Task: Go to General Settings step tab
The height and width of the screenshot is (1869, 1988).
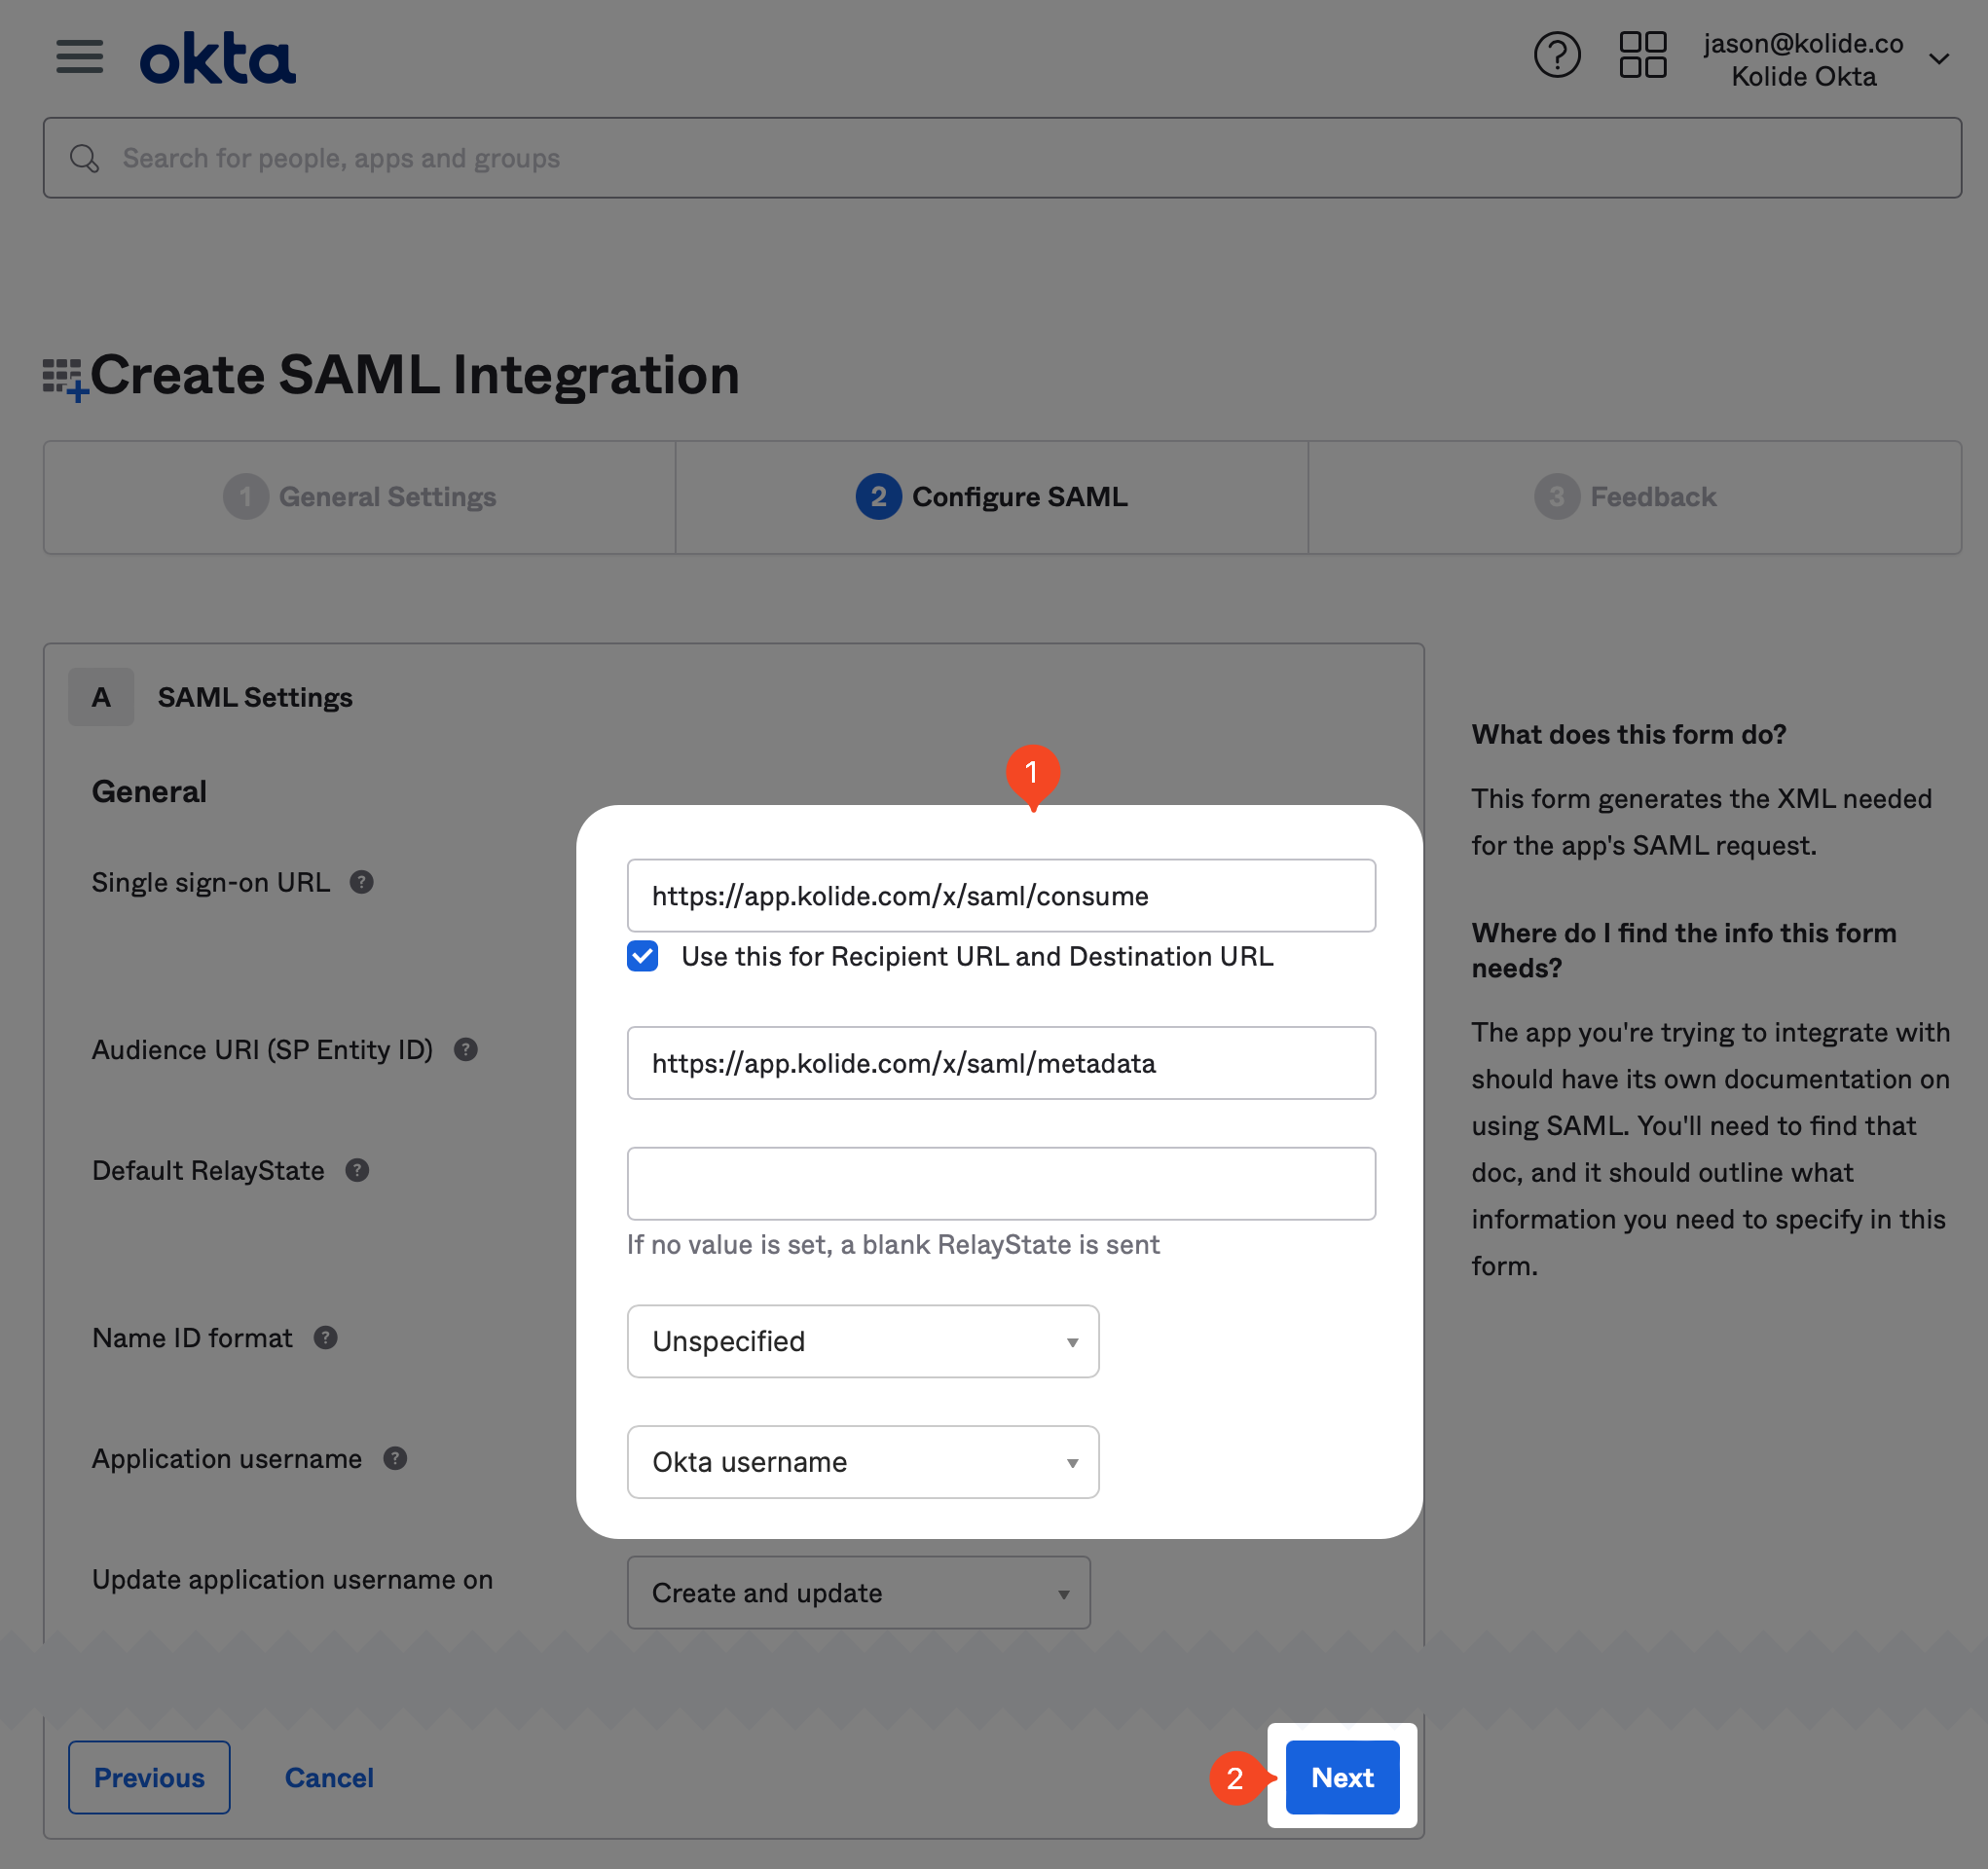Action: (x=360, y=497)
